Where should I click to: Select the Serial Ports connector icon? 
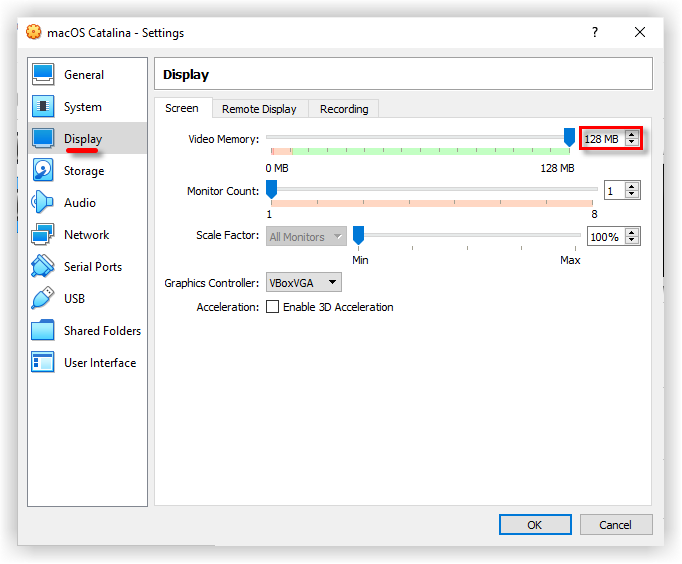click(x=43, y=266)
